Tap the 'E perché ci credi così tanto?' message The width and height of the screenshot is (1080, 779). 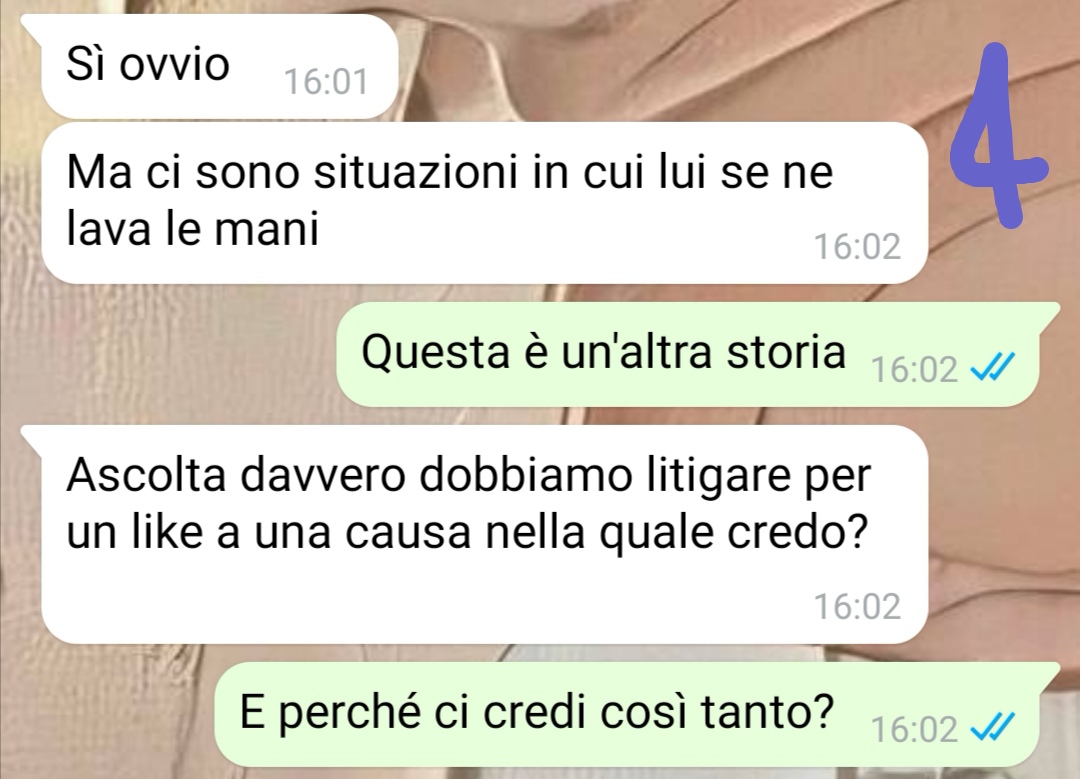coord(636,714)
